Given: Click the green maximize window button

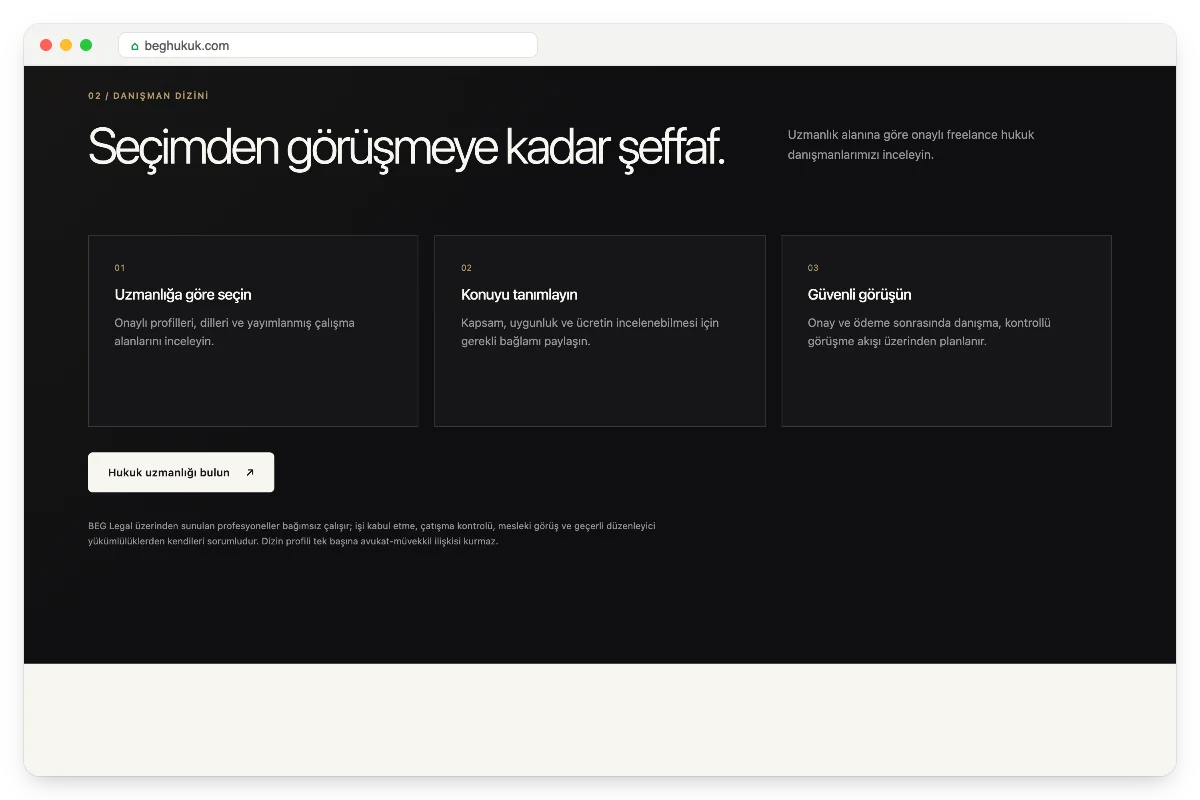Looking at the screenshot, I should [86, 45].
